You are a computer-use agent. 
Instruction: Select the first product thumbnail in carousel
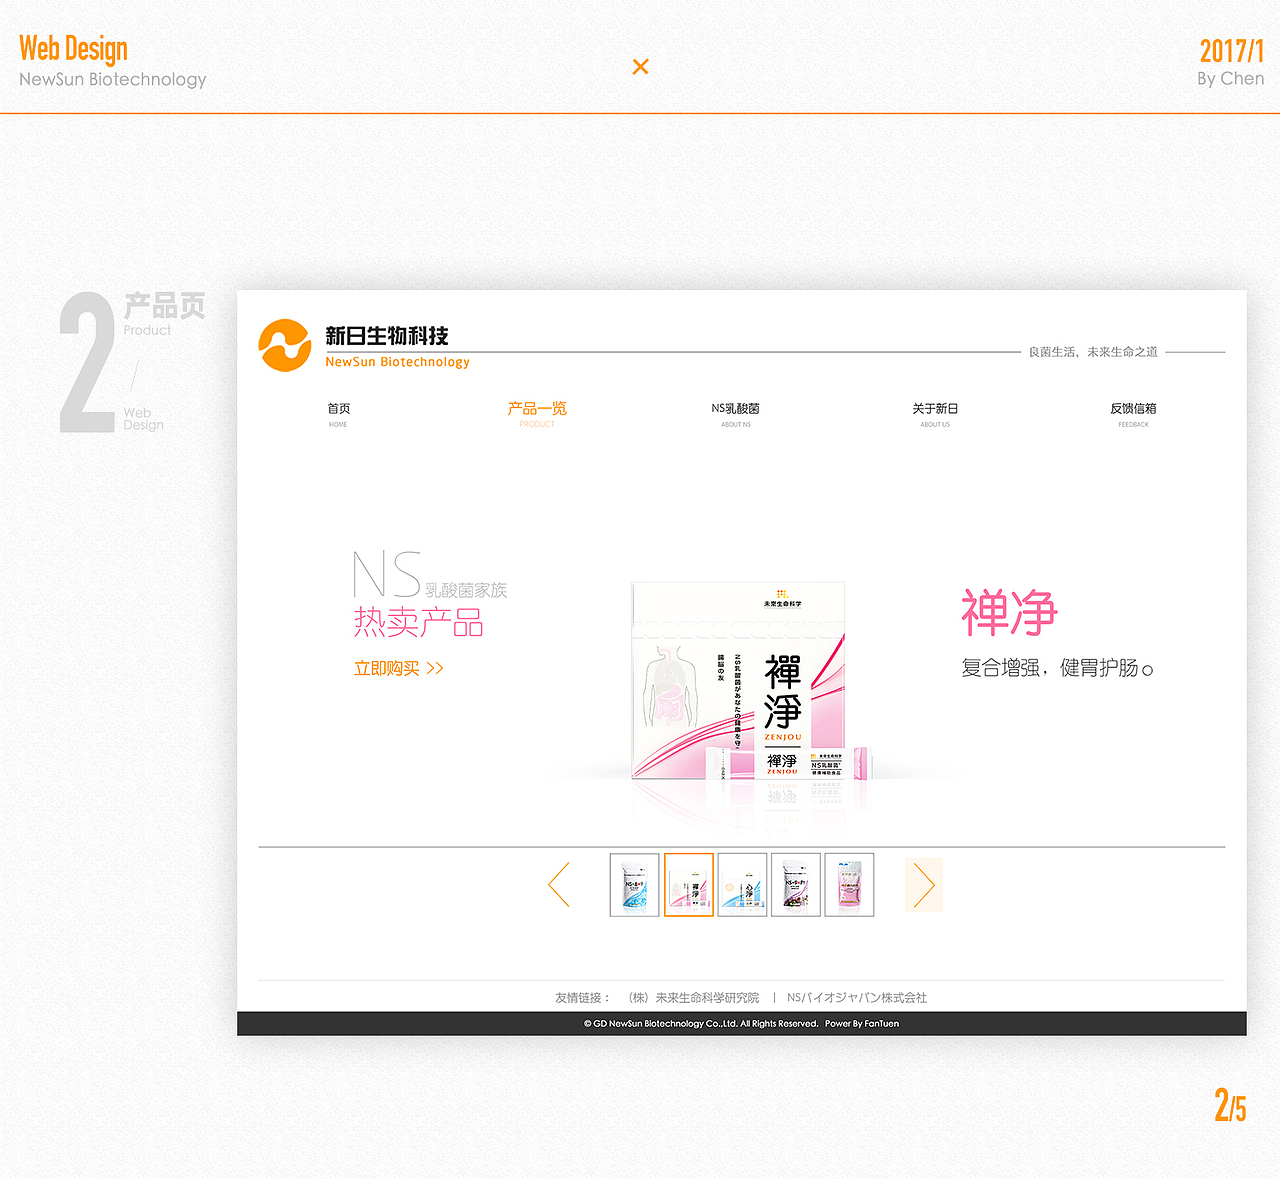[x=635, y=885]
